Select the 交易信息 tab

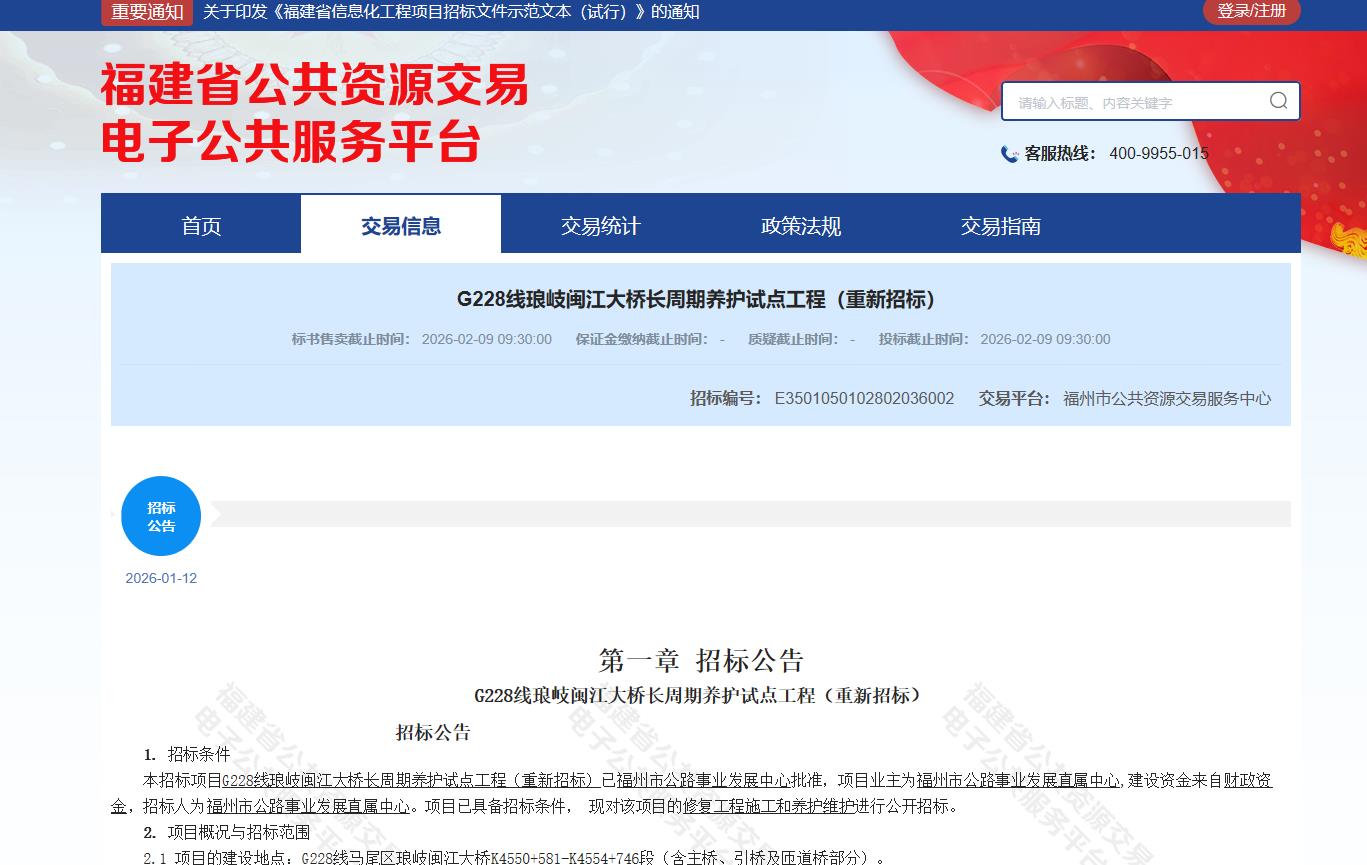pyautogui.click(x=401, y=226)
